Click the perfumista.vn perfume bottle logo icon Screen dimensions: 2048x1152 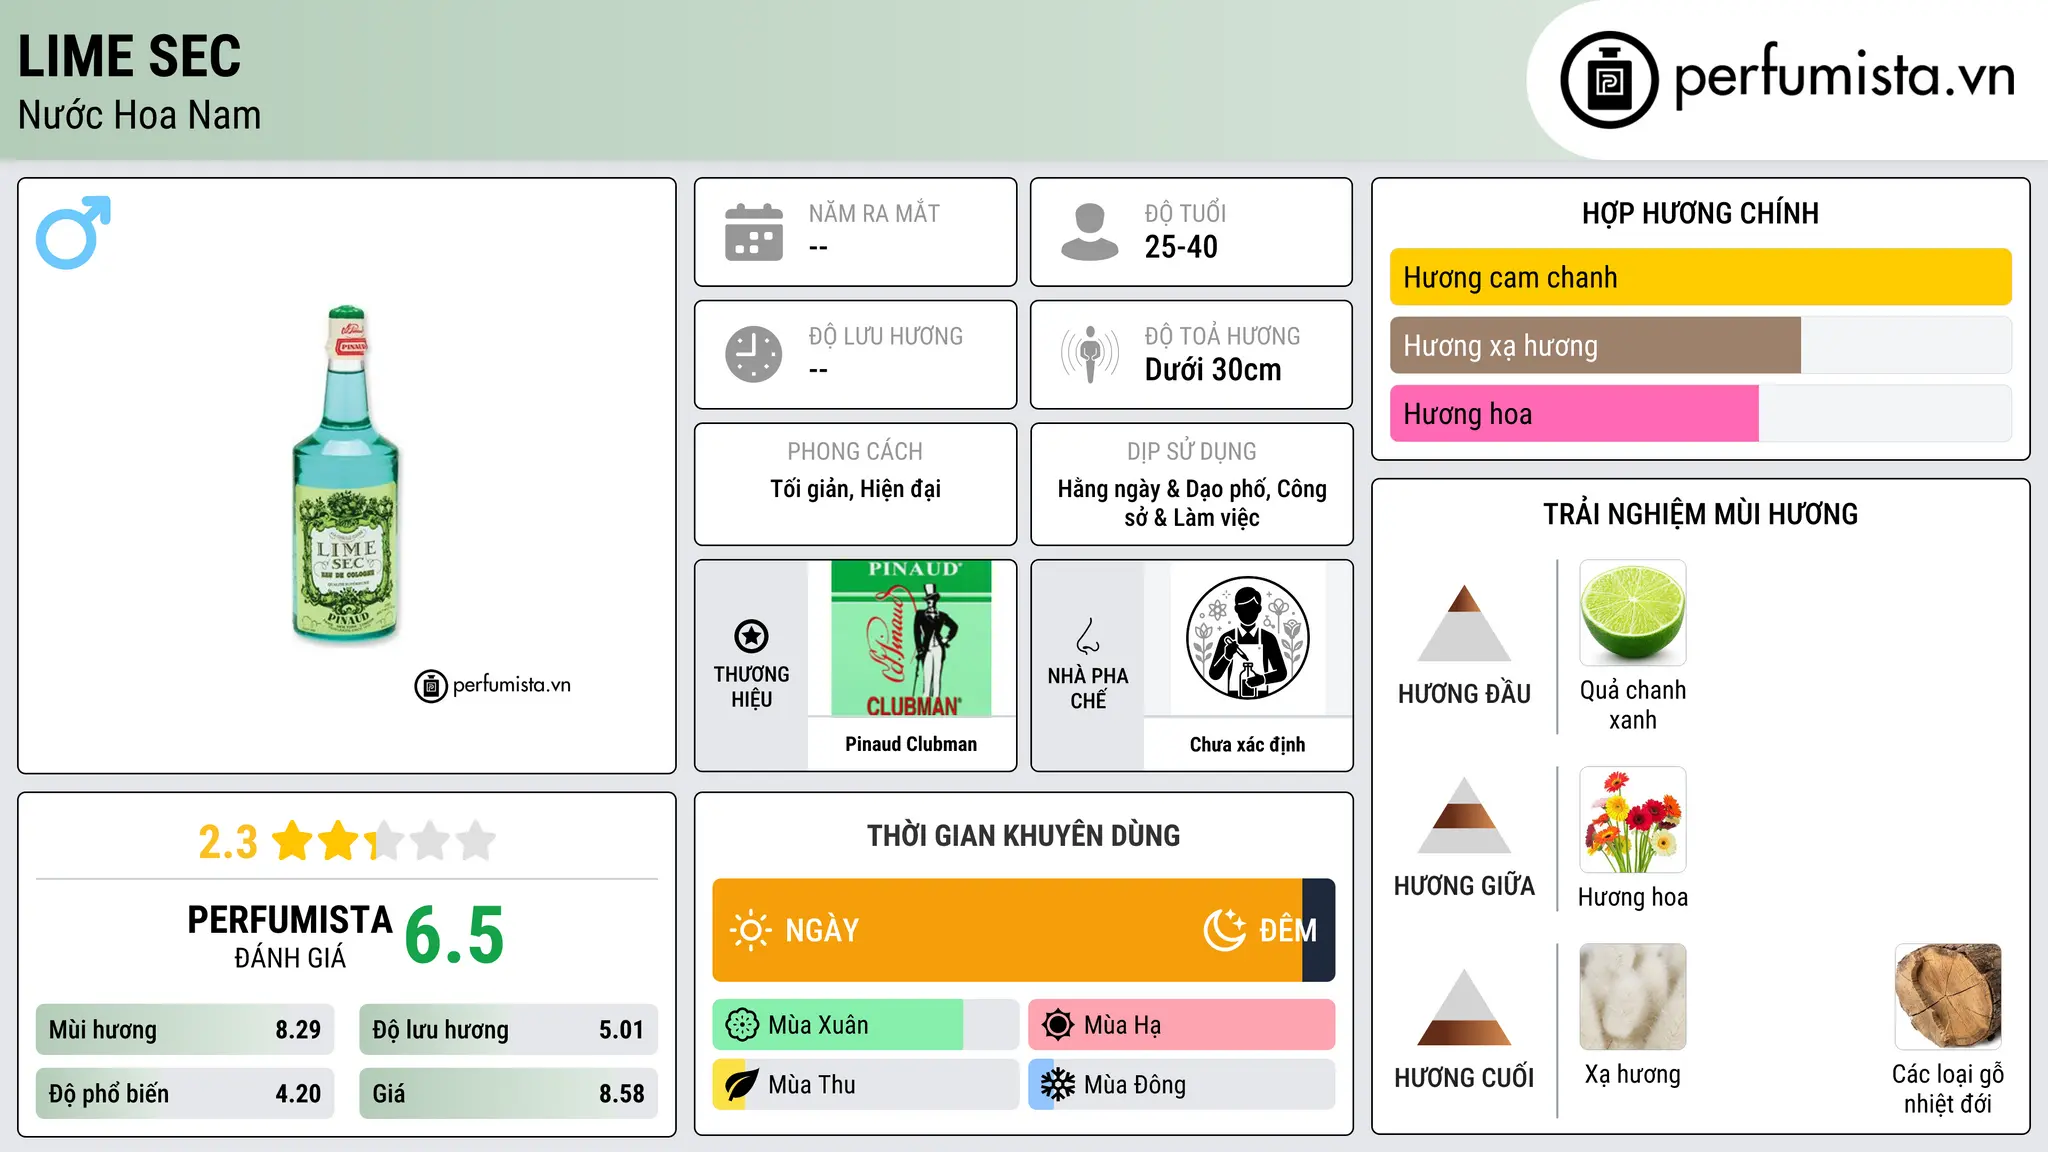(1609, 80)
